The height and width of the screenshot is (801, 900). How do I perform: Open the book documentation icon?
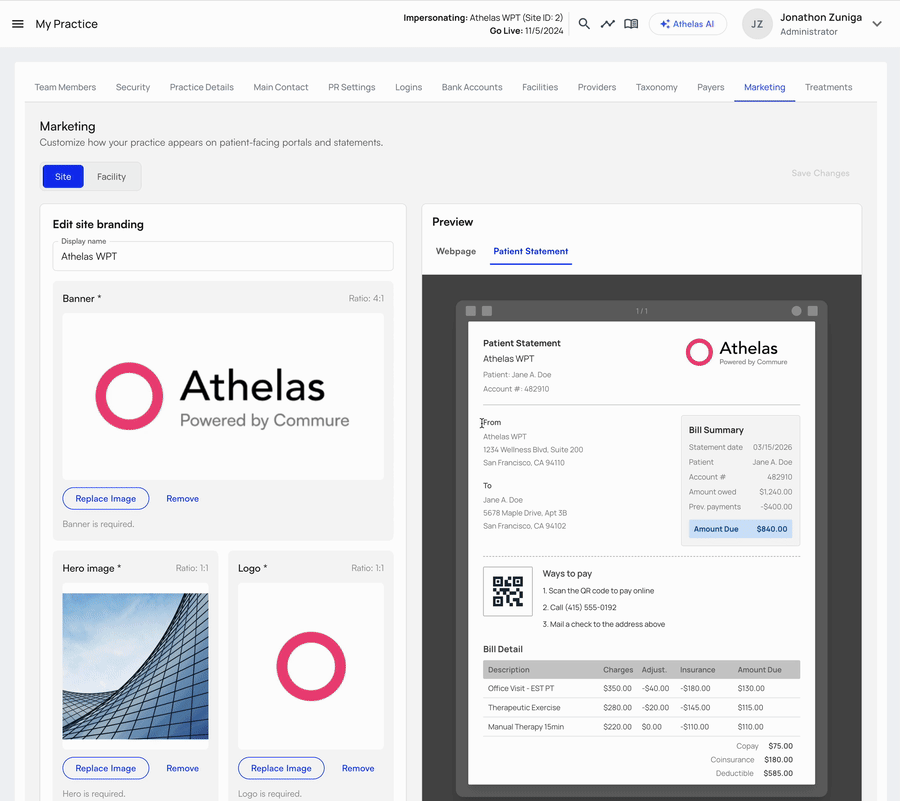(631, 24)
